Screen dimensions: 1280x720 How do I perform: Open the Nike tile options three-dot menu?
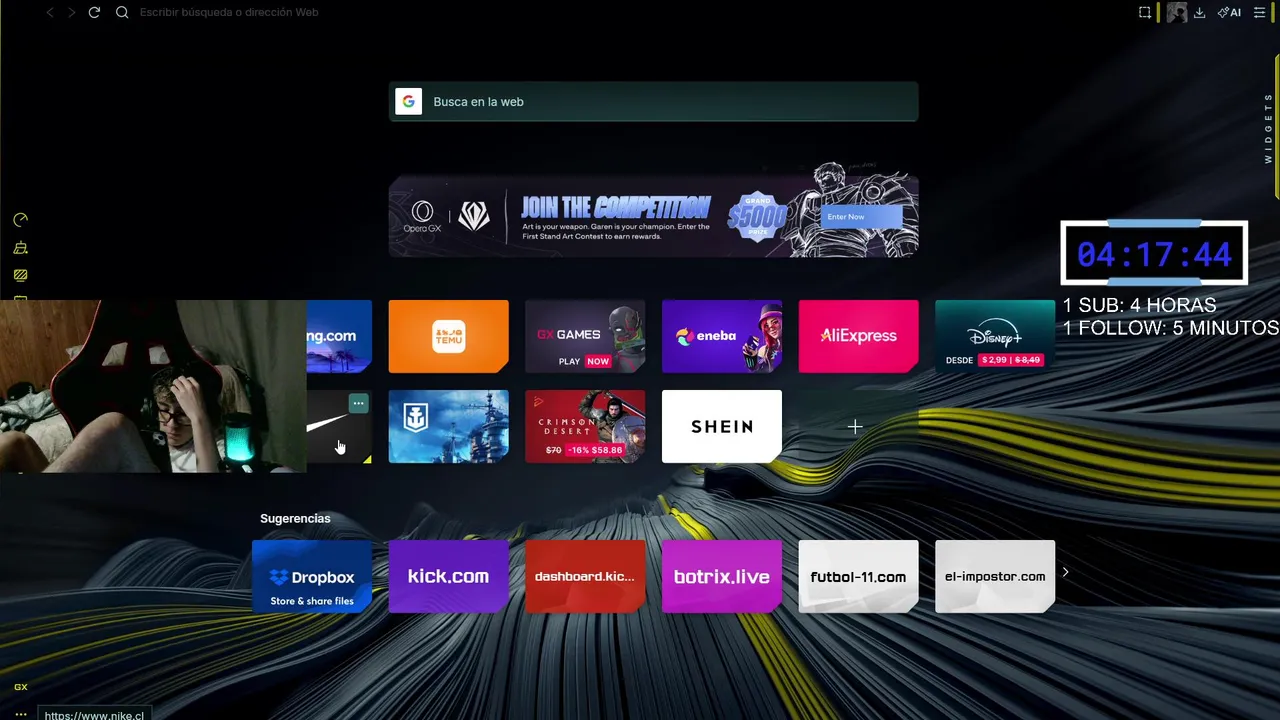(358, 403)
